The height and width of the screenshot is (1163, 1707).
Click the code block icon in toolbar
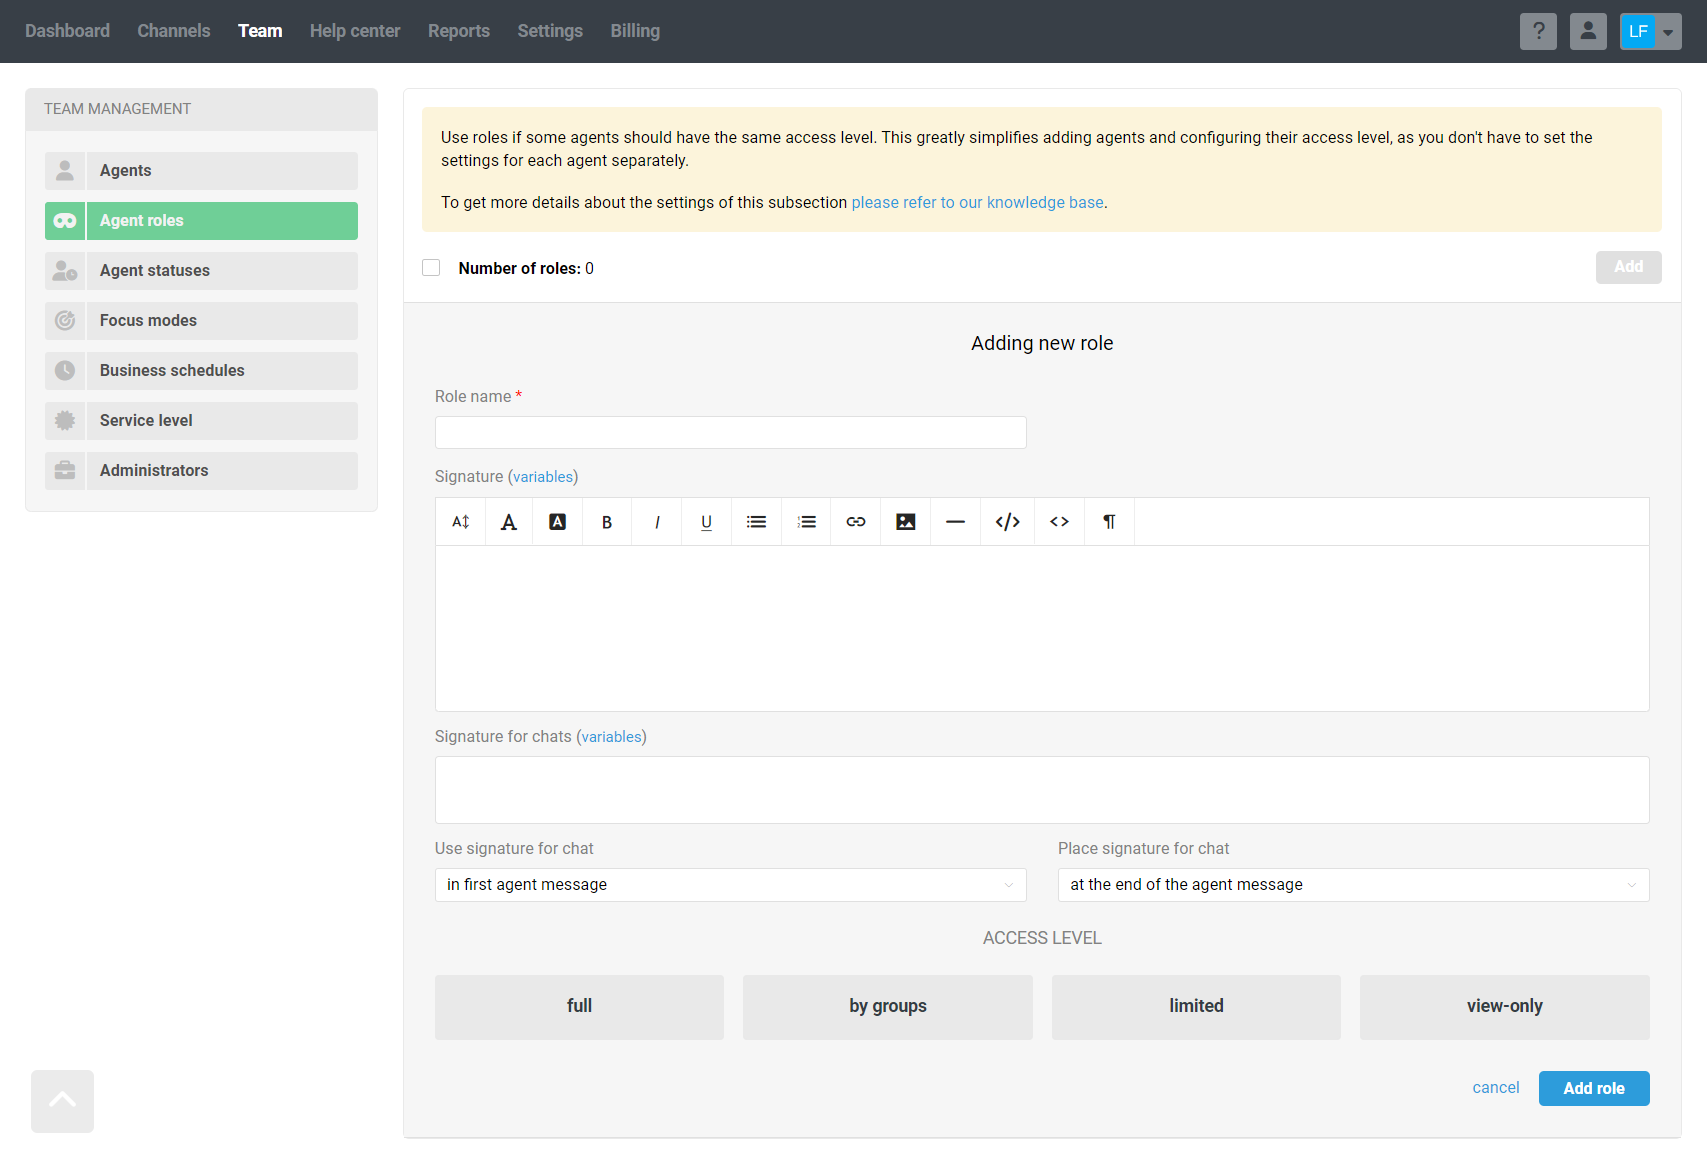click(1008, 522)
